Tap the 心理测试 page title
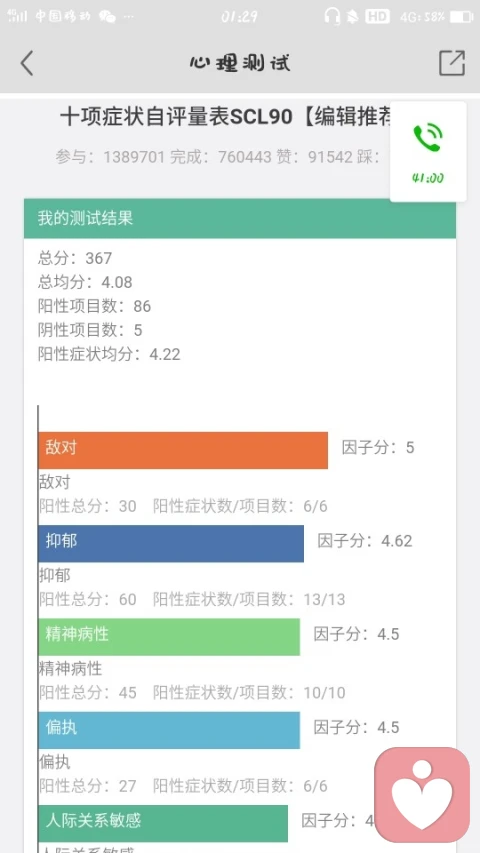 [x=240, y=63]
